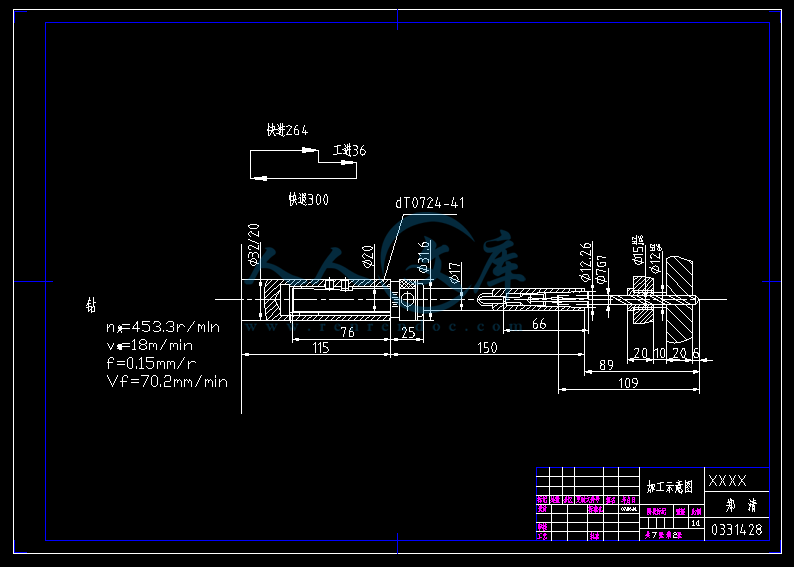The height and width of the screenshot is (567, 794).
Task: Click the 150 length dimension
Action: (x=487, y=348)
